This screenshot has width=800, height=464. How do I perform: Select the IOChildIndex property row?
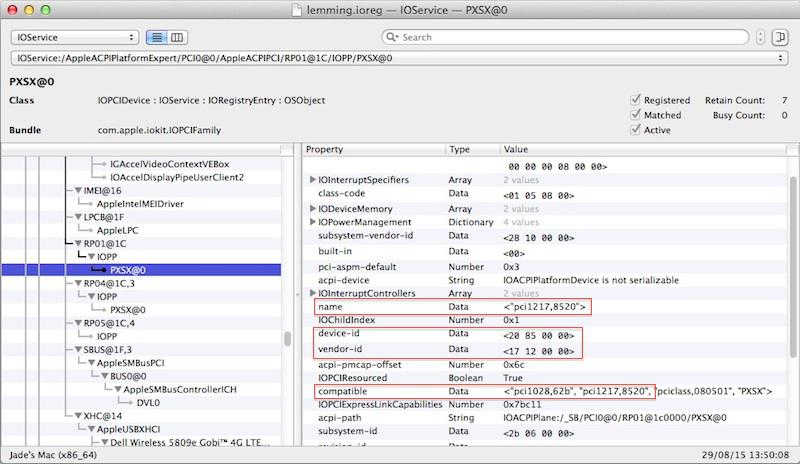[544, 320]
